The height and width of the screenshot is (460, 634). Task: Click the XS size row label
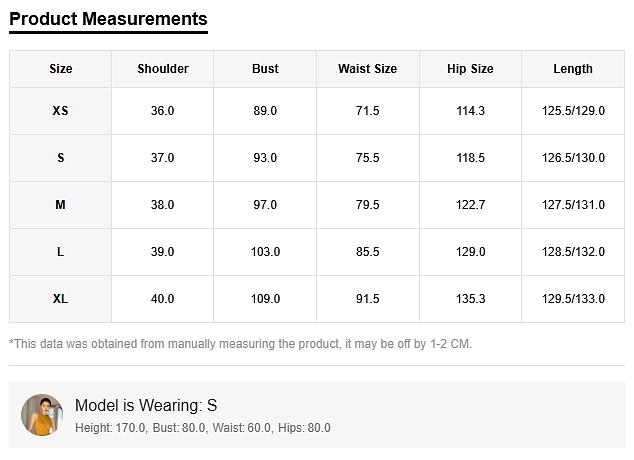[x=61, y=111]
